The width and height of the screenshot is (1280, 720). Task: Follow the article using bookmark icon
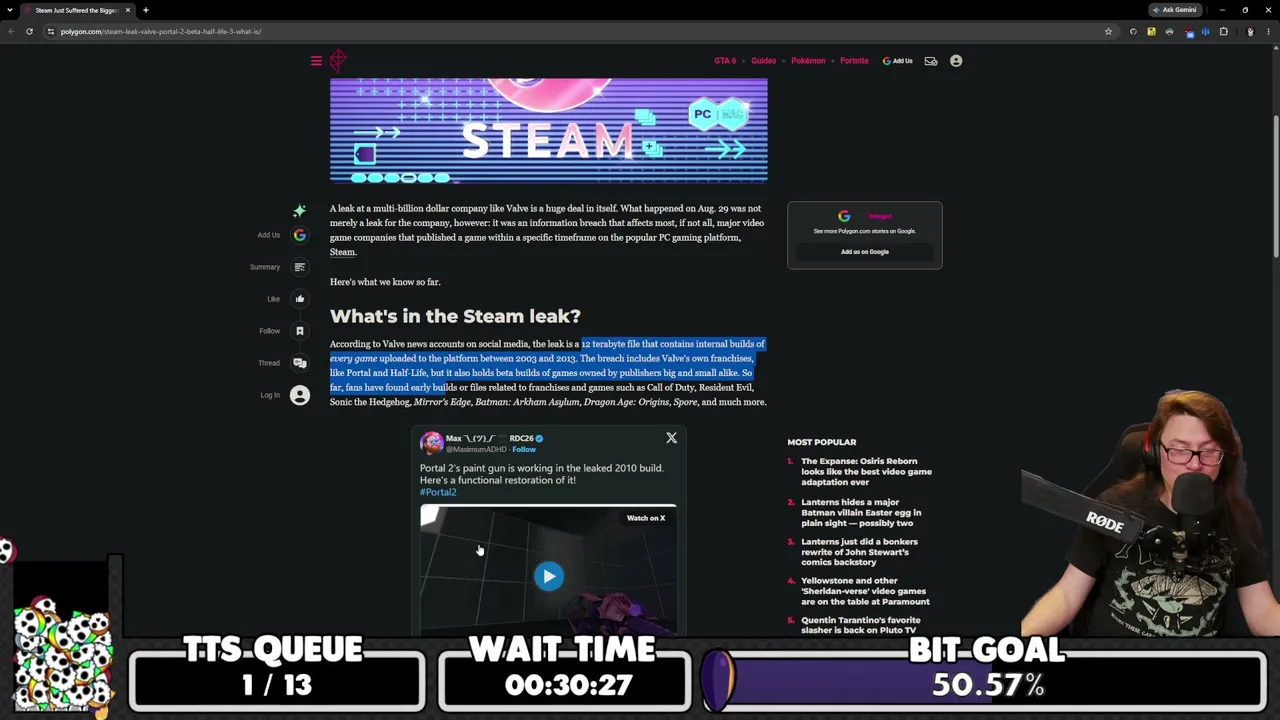(x=299, y=331)
